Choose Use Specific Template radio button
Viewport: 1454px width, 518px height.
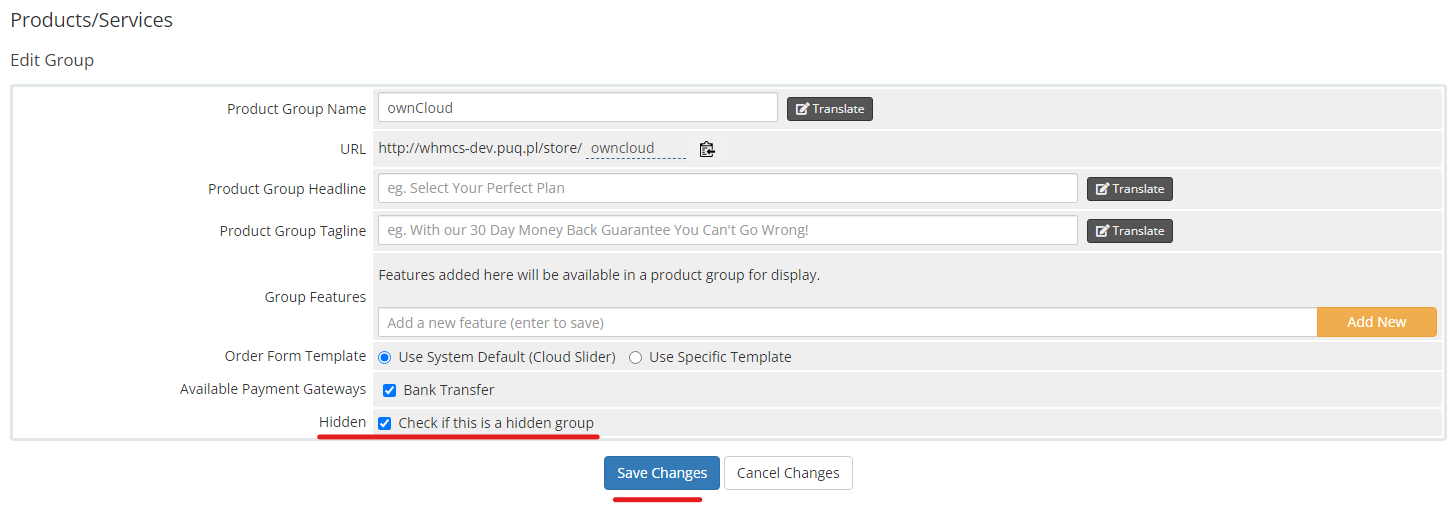[636, 358]
